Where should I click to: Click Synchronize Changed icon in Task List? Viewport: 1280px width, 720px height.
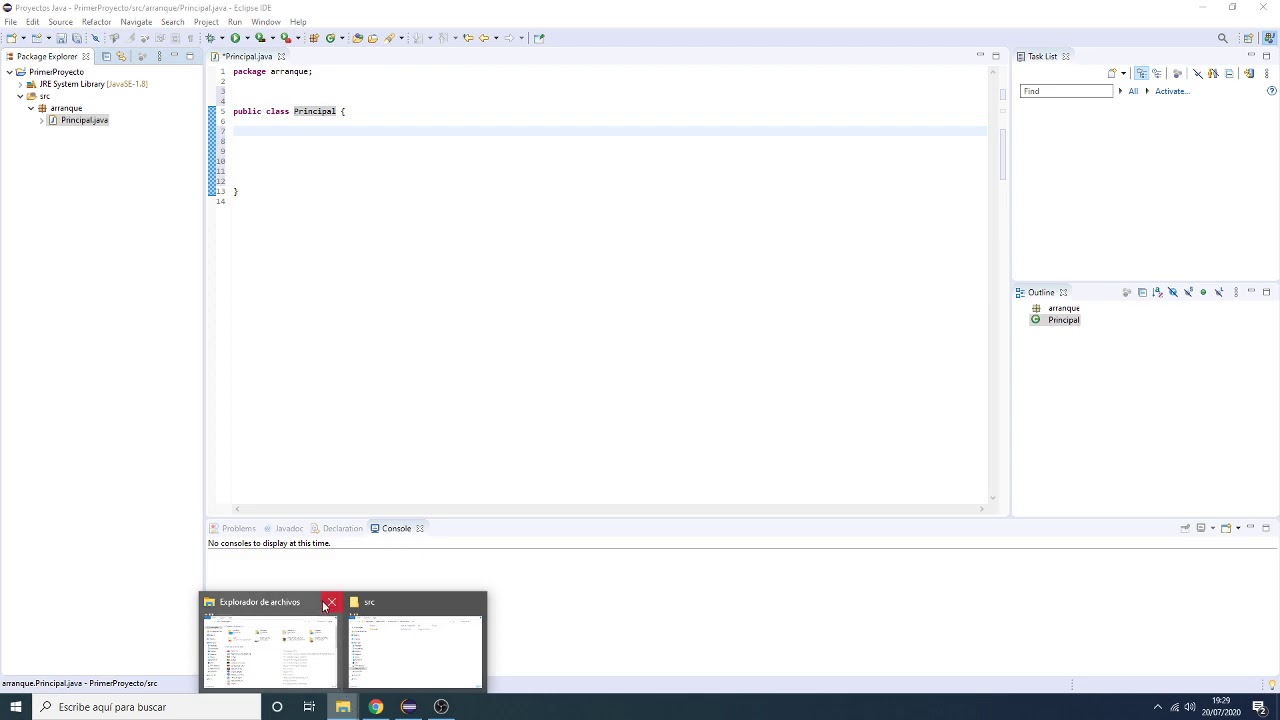pyautogui.click(x=1249, y=73)
